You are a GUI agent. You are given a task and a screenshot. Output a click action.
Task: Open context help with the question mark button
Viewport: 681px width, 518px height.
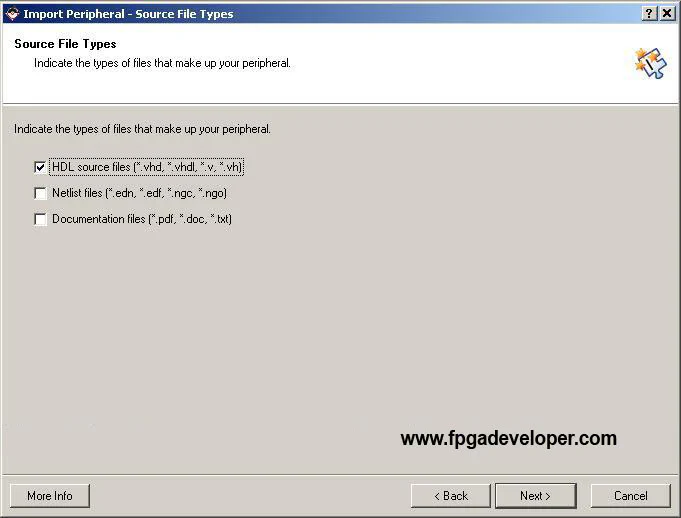coord(649,13)
